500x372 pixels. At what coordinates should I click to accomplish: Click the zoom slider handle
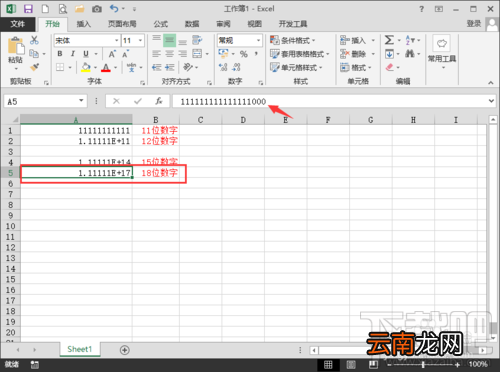(x=423, y=365)
